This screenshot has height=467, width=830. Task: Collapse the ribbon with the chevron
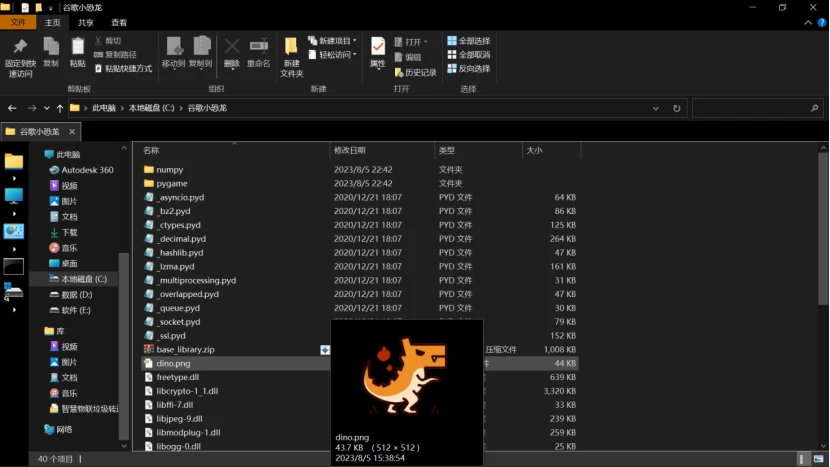tap(808, 23)
